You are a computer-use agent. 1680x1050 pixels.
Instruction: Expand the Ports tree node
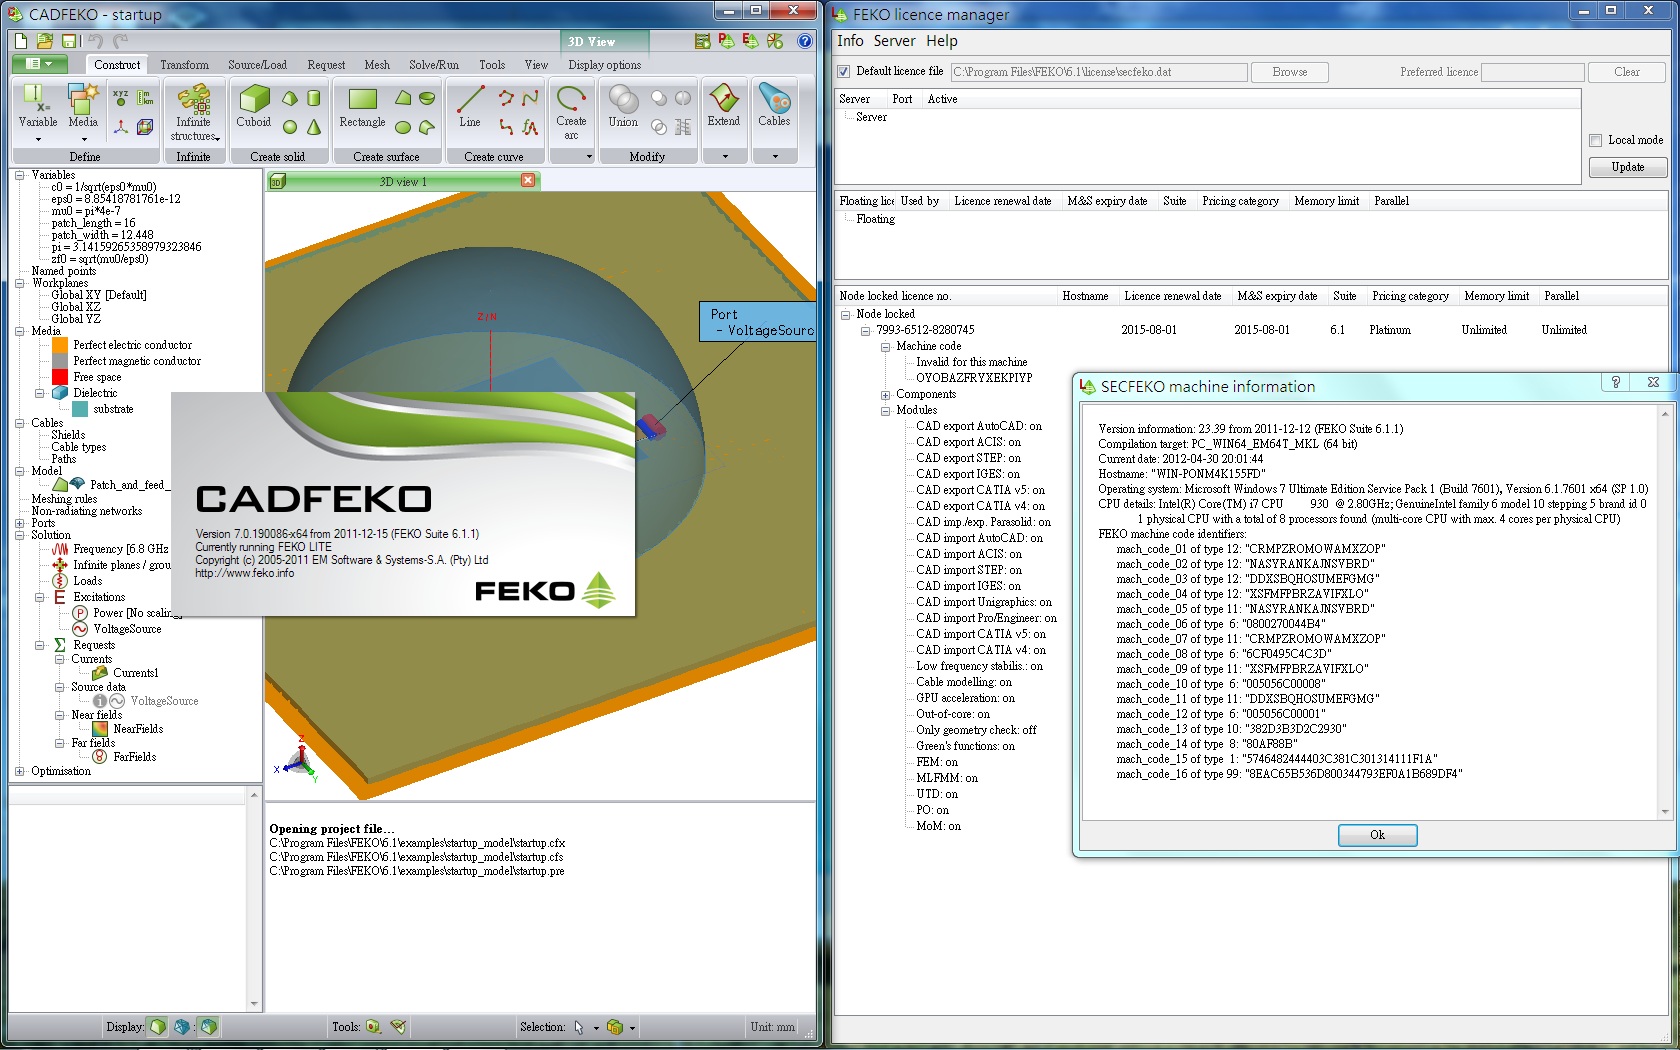tap(19, 523)
